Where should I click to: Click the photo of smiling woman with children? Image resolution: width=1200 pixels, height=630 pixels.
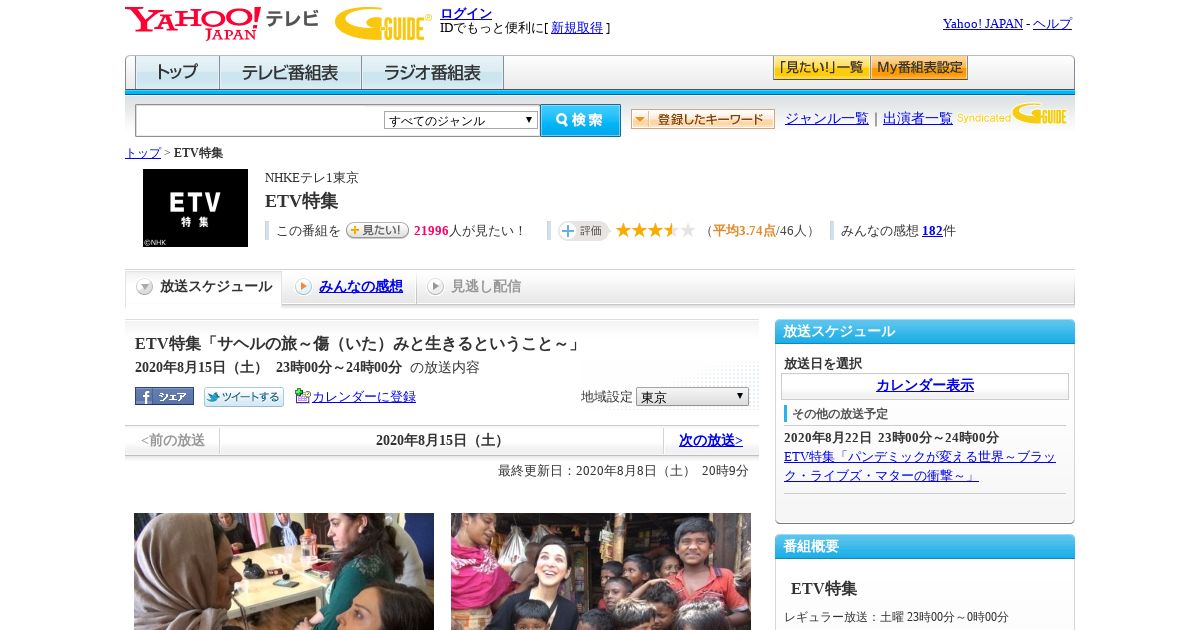pyautogui.click(x=601, y=571)
